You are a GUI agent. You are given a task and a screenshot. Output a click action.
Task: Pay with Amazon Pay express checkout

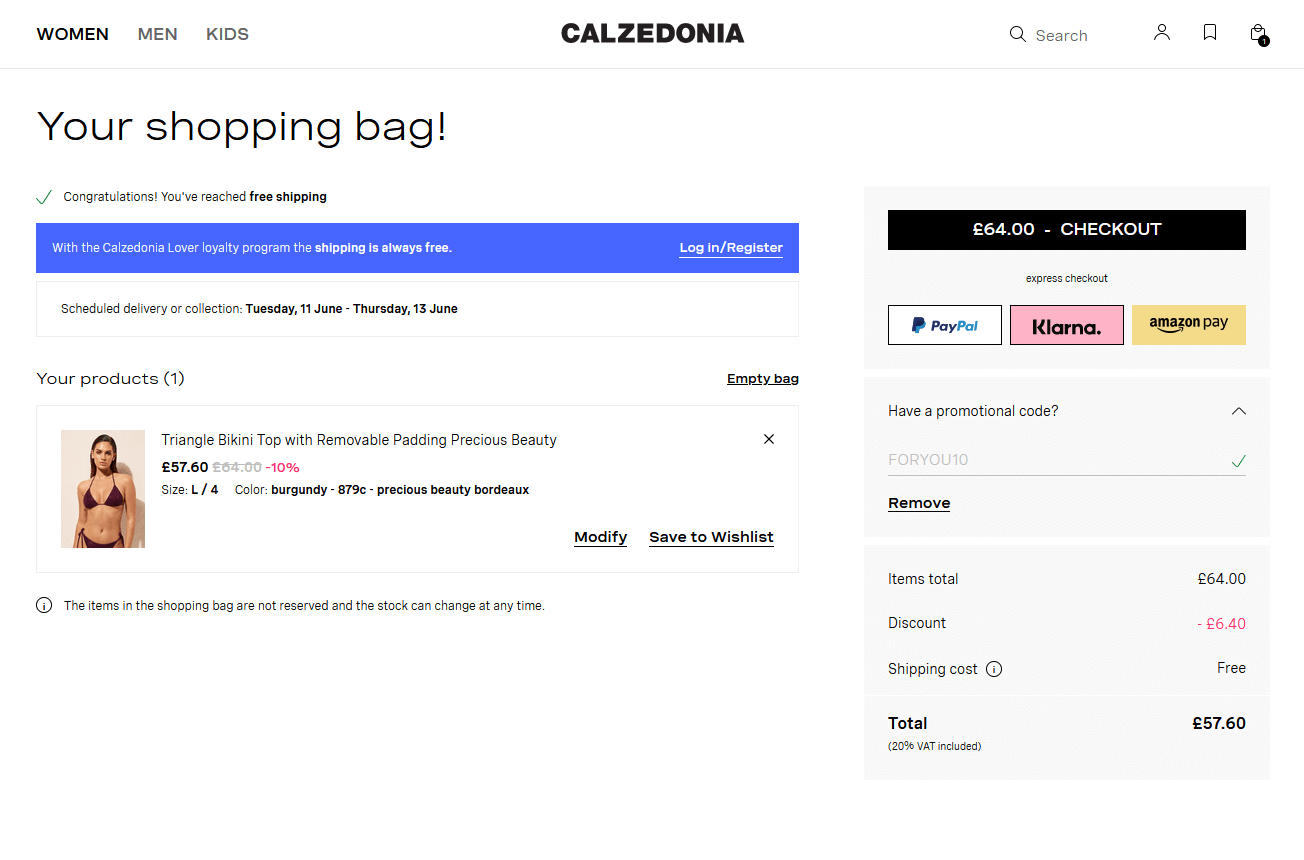point(1188,324)
